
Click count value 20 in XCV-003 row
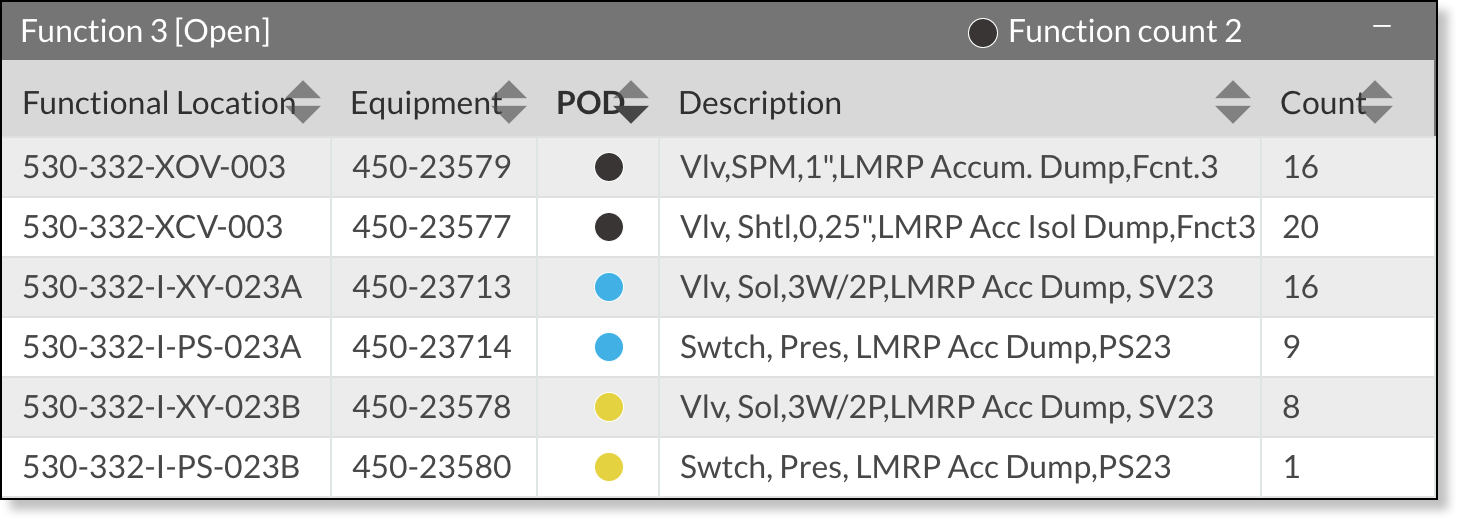pyautogui.click(x=1301, y=227)
